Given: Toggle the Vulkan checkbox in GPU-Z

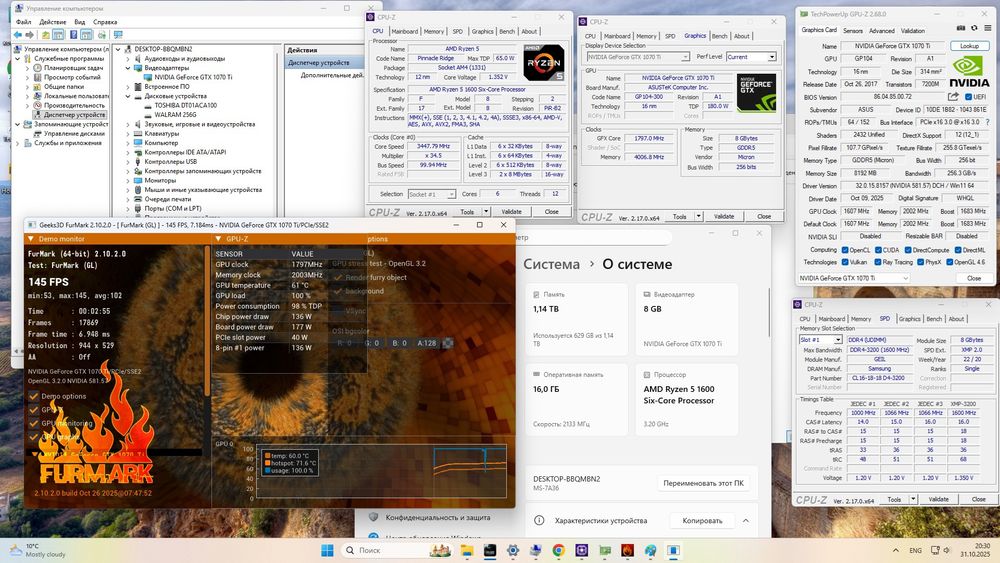Looking at the screenshot, I should (x=845, y=262).
